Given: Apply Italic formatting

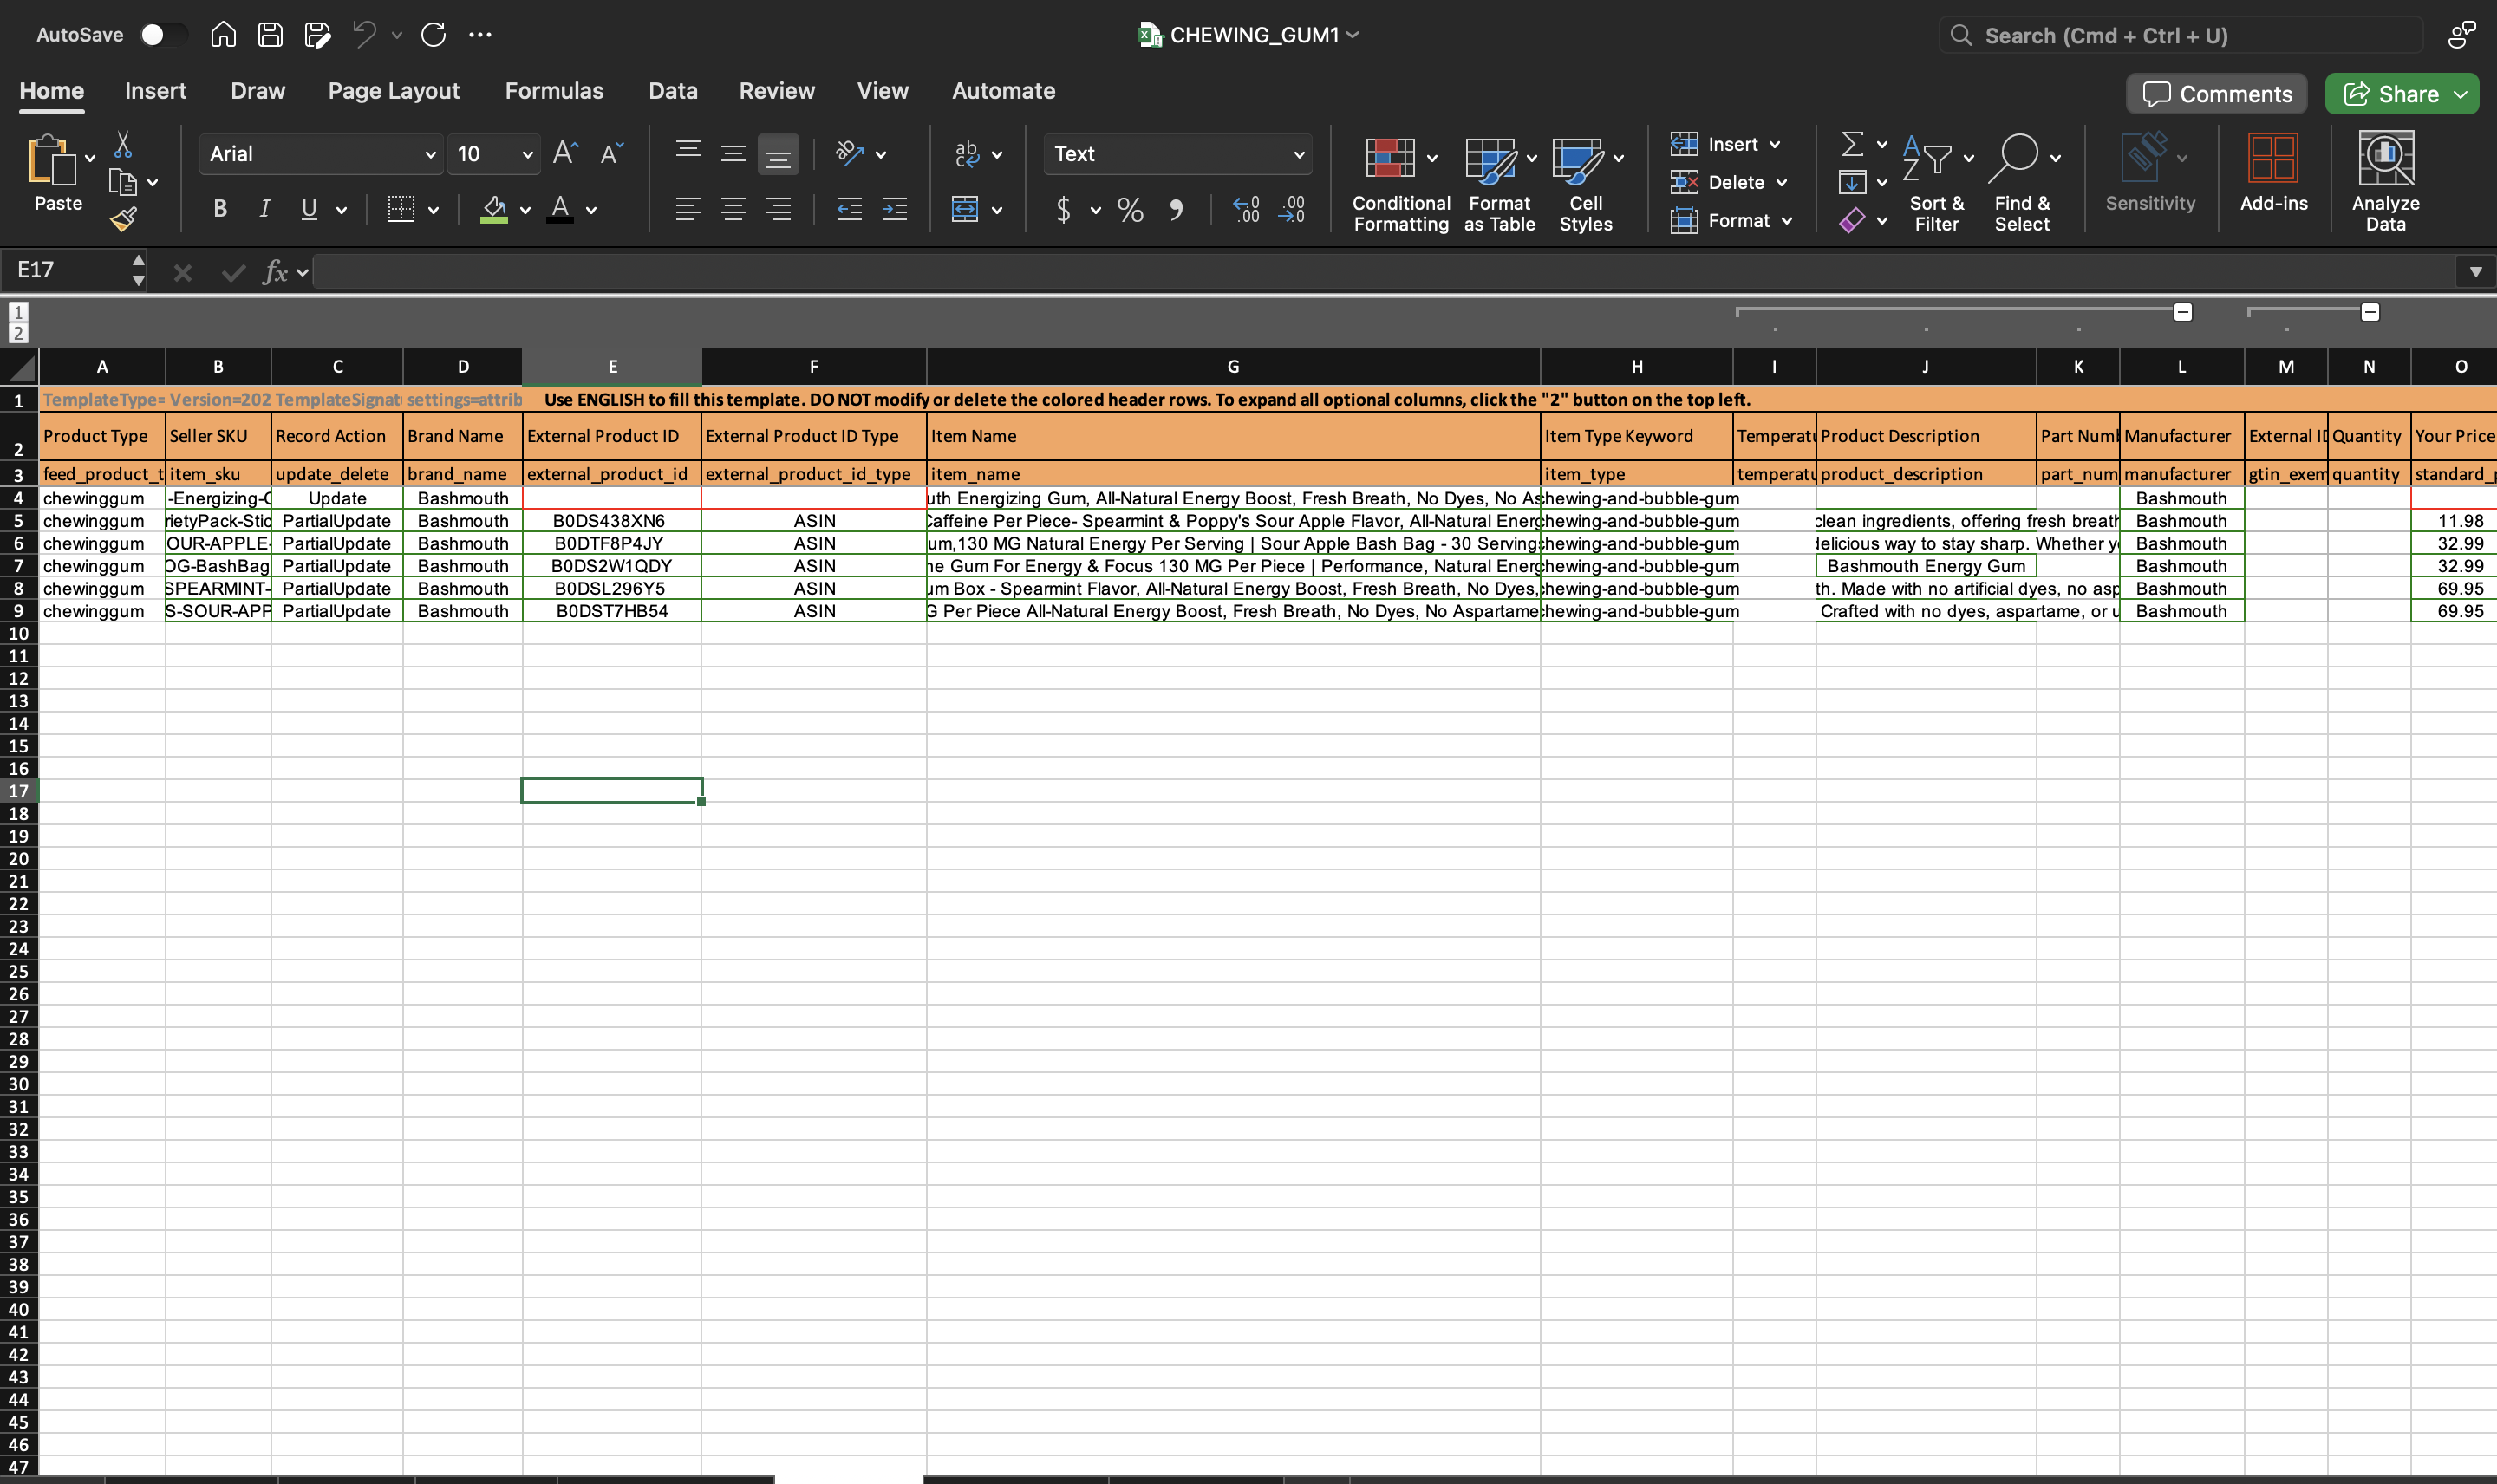Looking at the screenshot, I should point(264,209).
